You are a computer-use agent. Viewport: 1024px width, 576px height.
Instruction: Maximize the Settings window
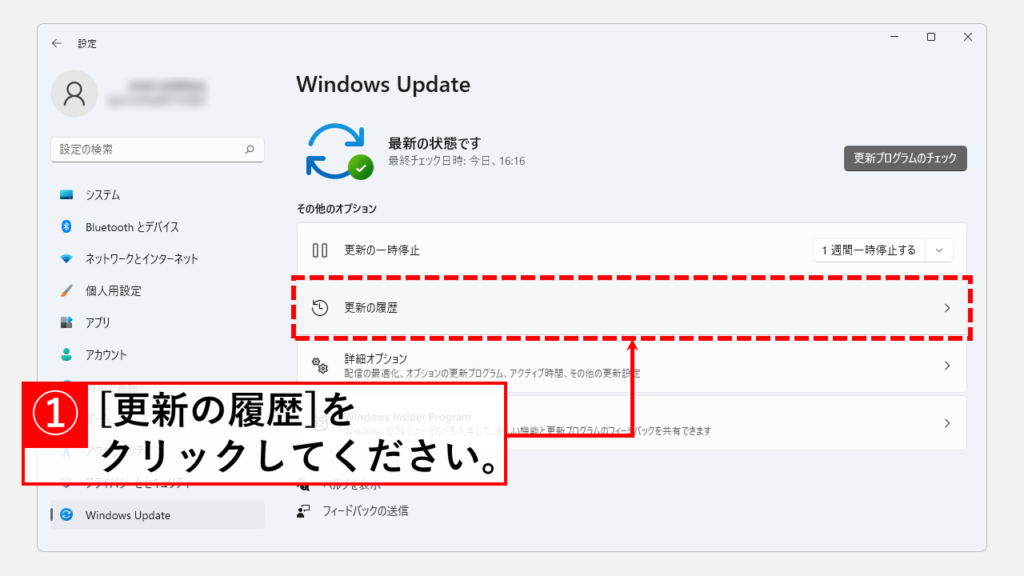[x=931, y=37]
